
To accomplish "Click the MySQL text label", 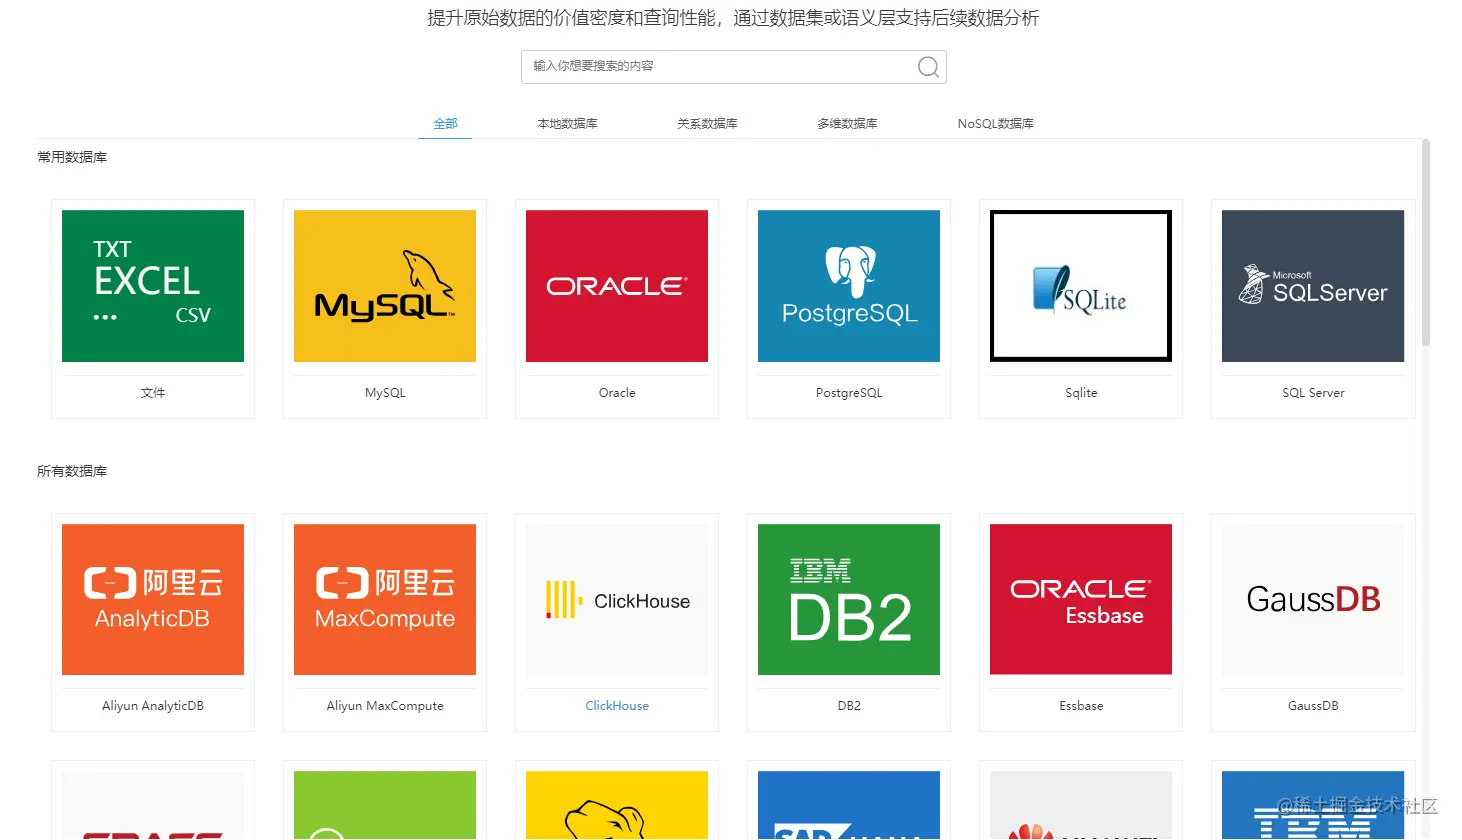I will (385, 393).
